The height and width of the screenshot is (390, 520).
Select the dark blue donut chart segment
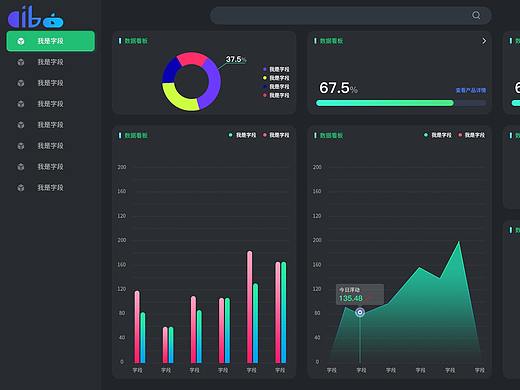pyautogui.click(x=171, y=71)
